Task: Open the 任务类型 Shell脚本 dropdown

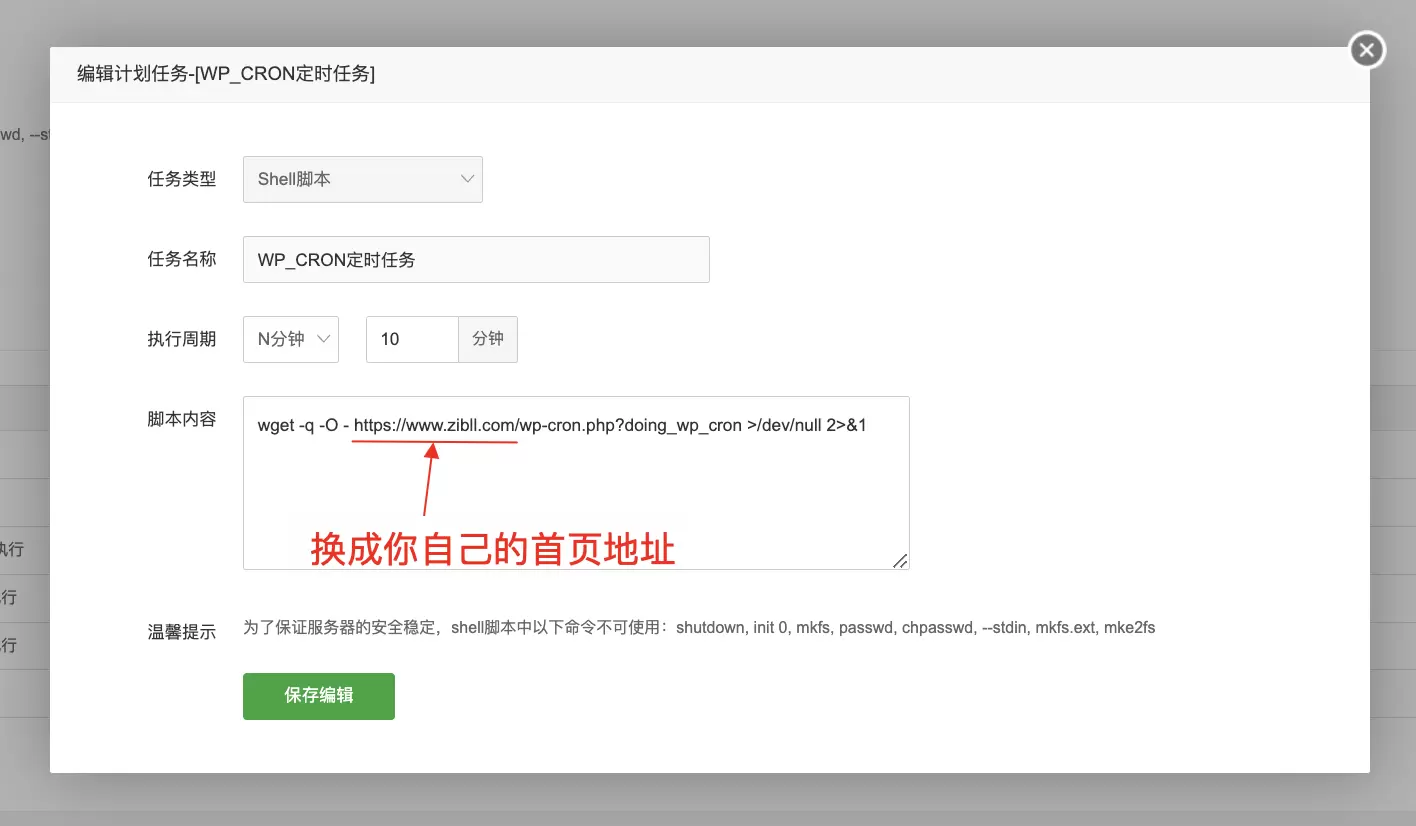Action: coord(363,179)
